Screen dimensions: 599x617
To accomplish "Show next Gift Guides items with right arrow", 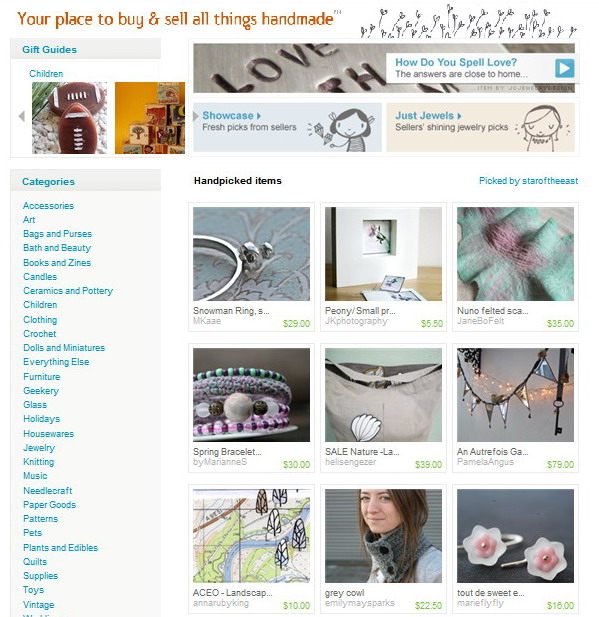I will click(x=196, y=116).
